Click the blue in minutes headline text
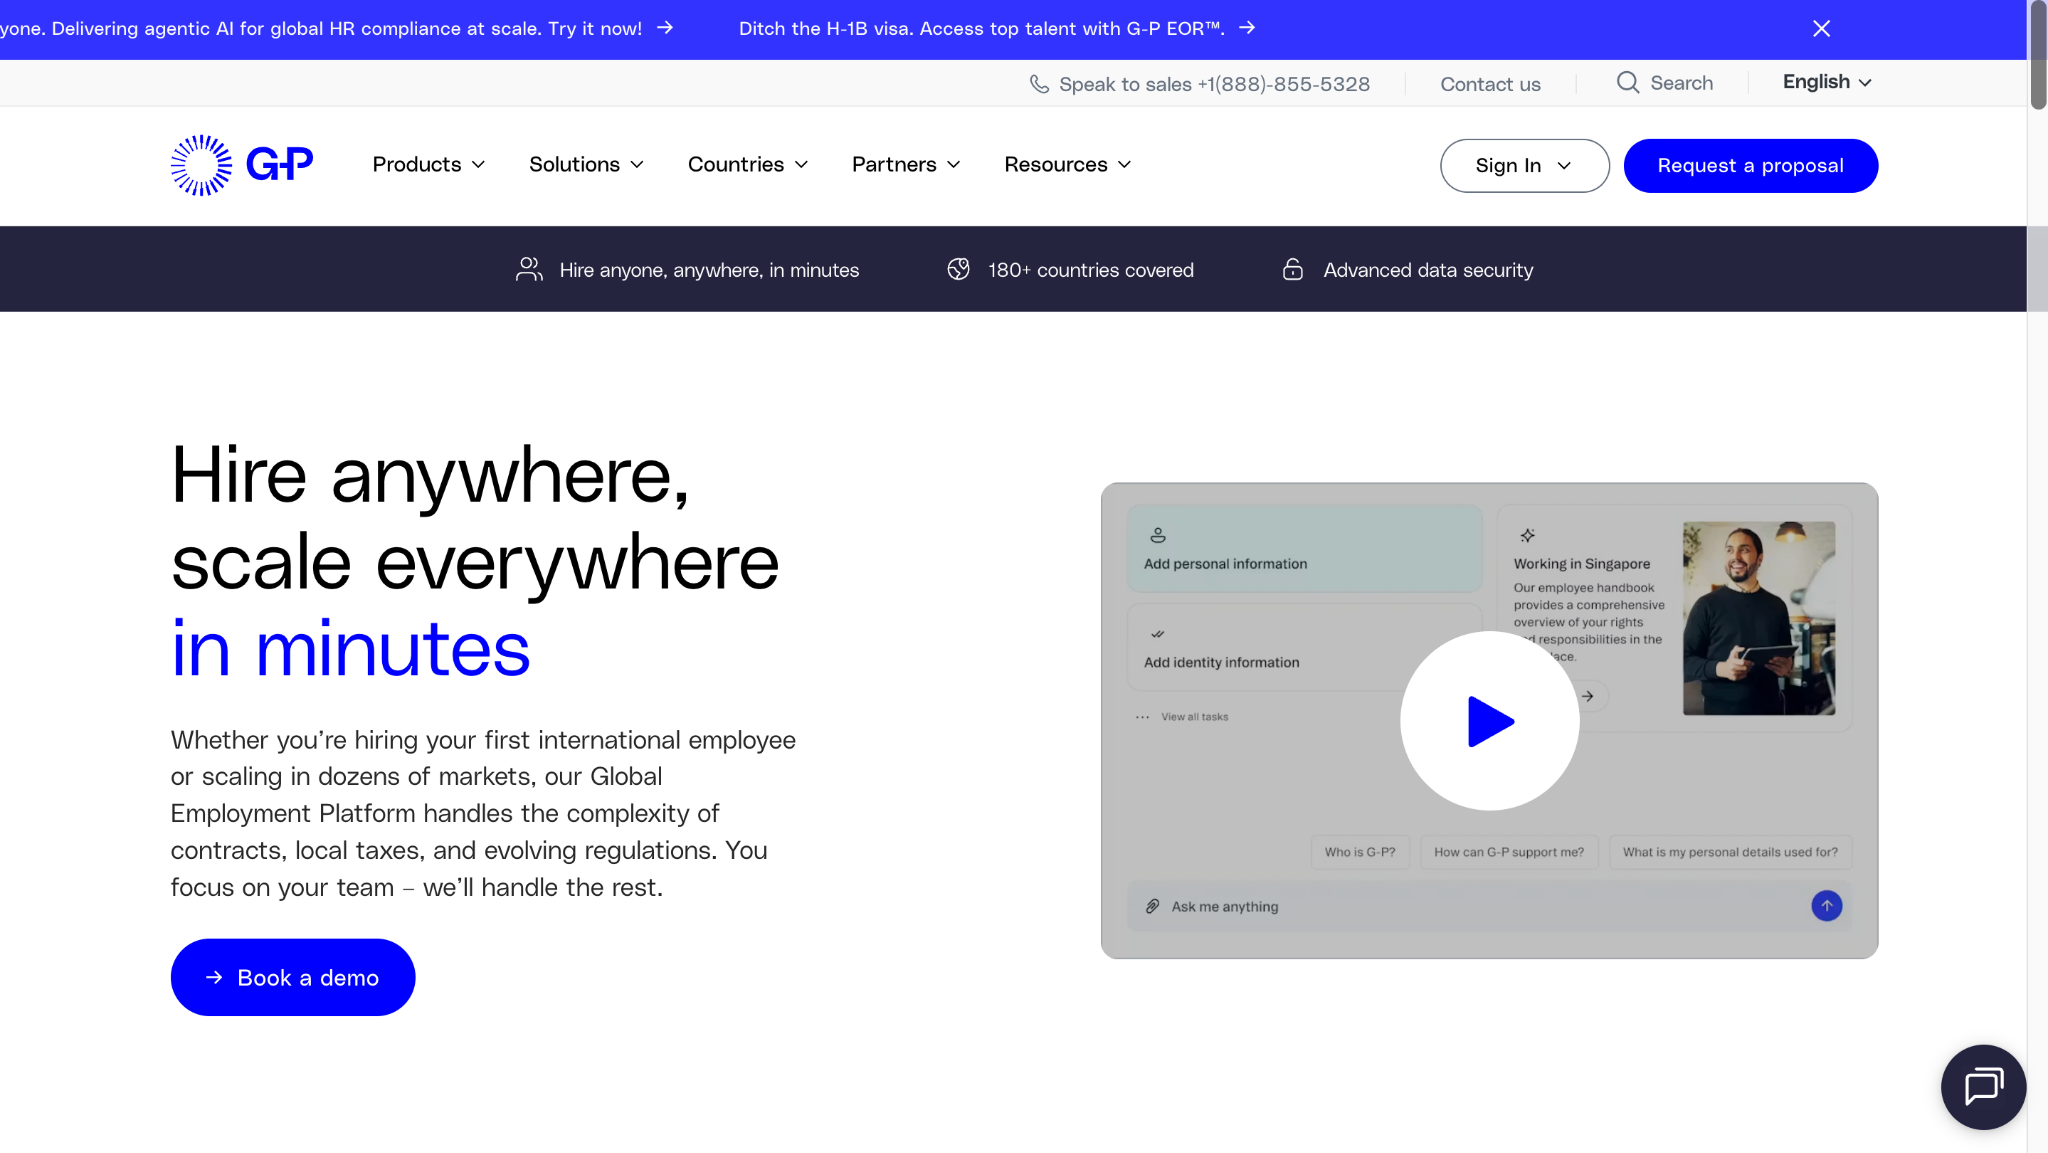The height and width of the screenshot is (1153, 2048). 350,649
